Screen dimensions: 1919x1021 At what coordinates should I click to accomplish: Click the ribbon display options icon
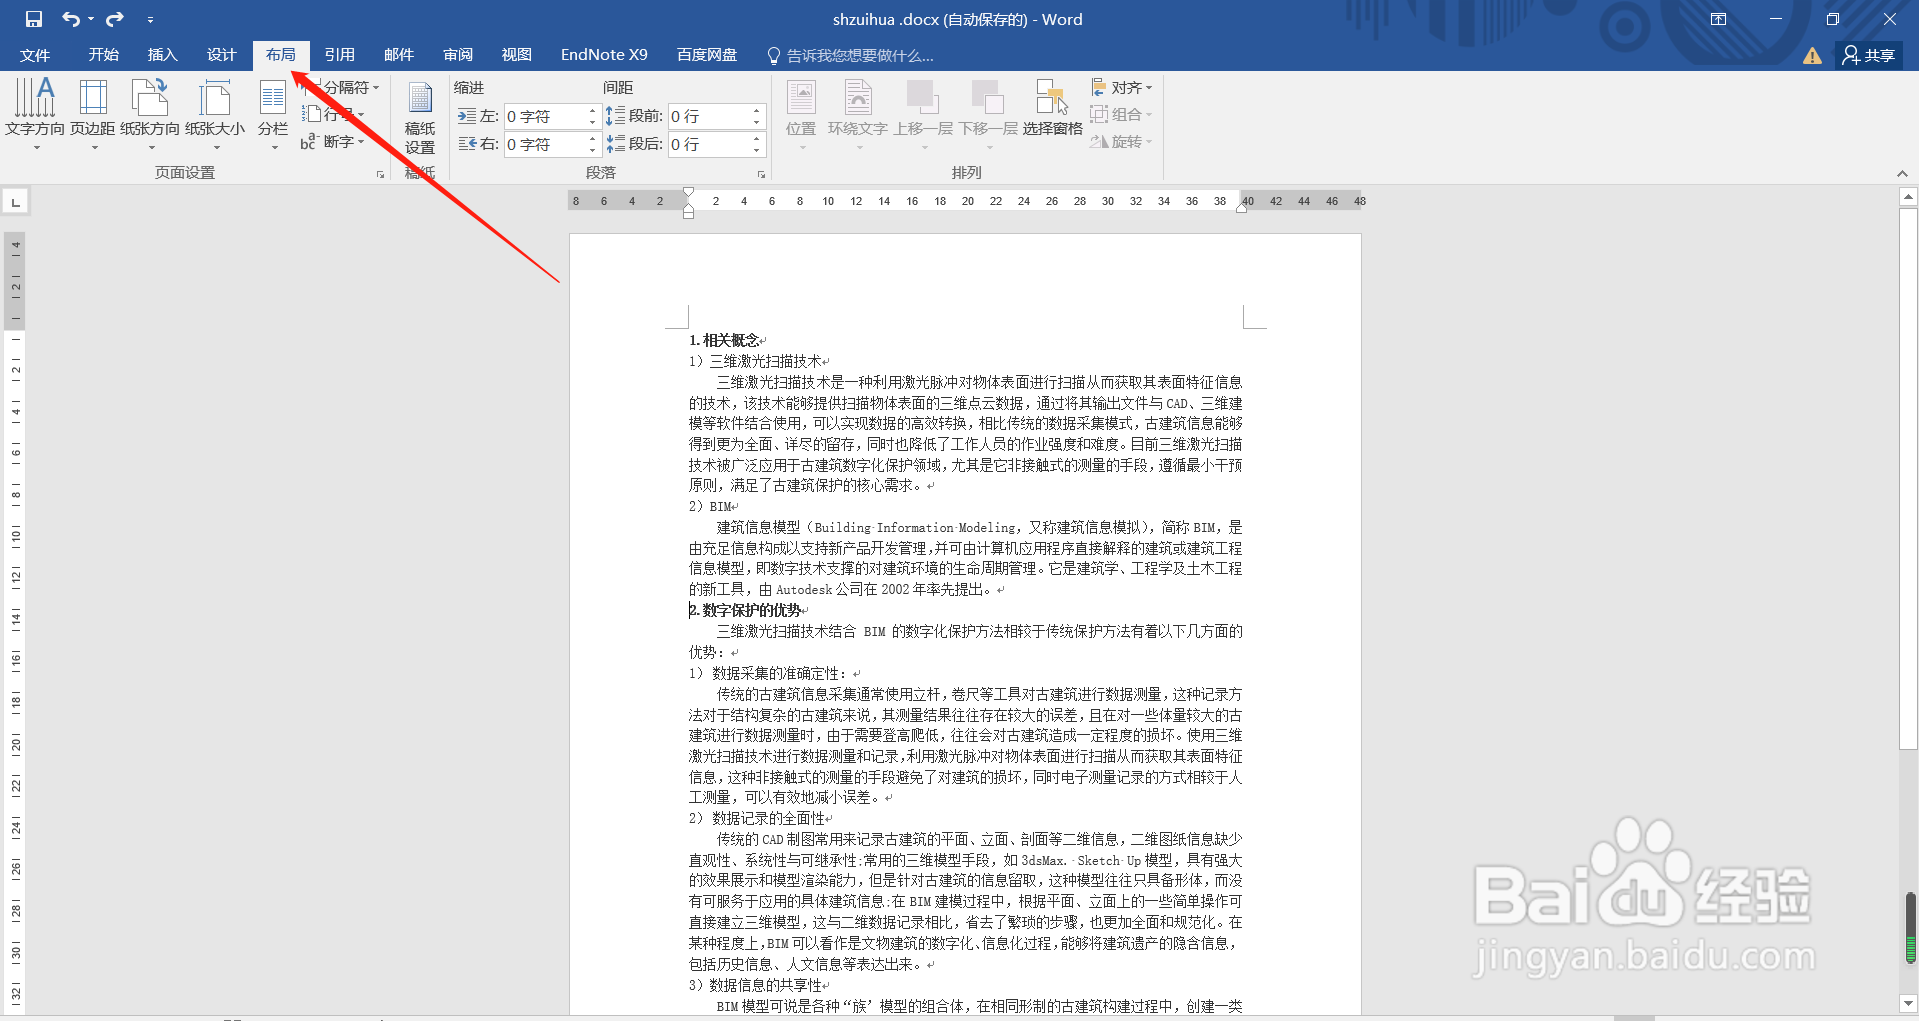tap(1718, 19)
